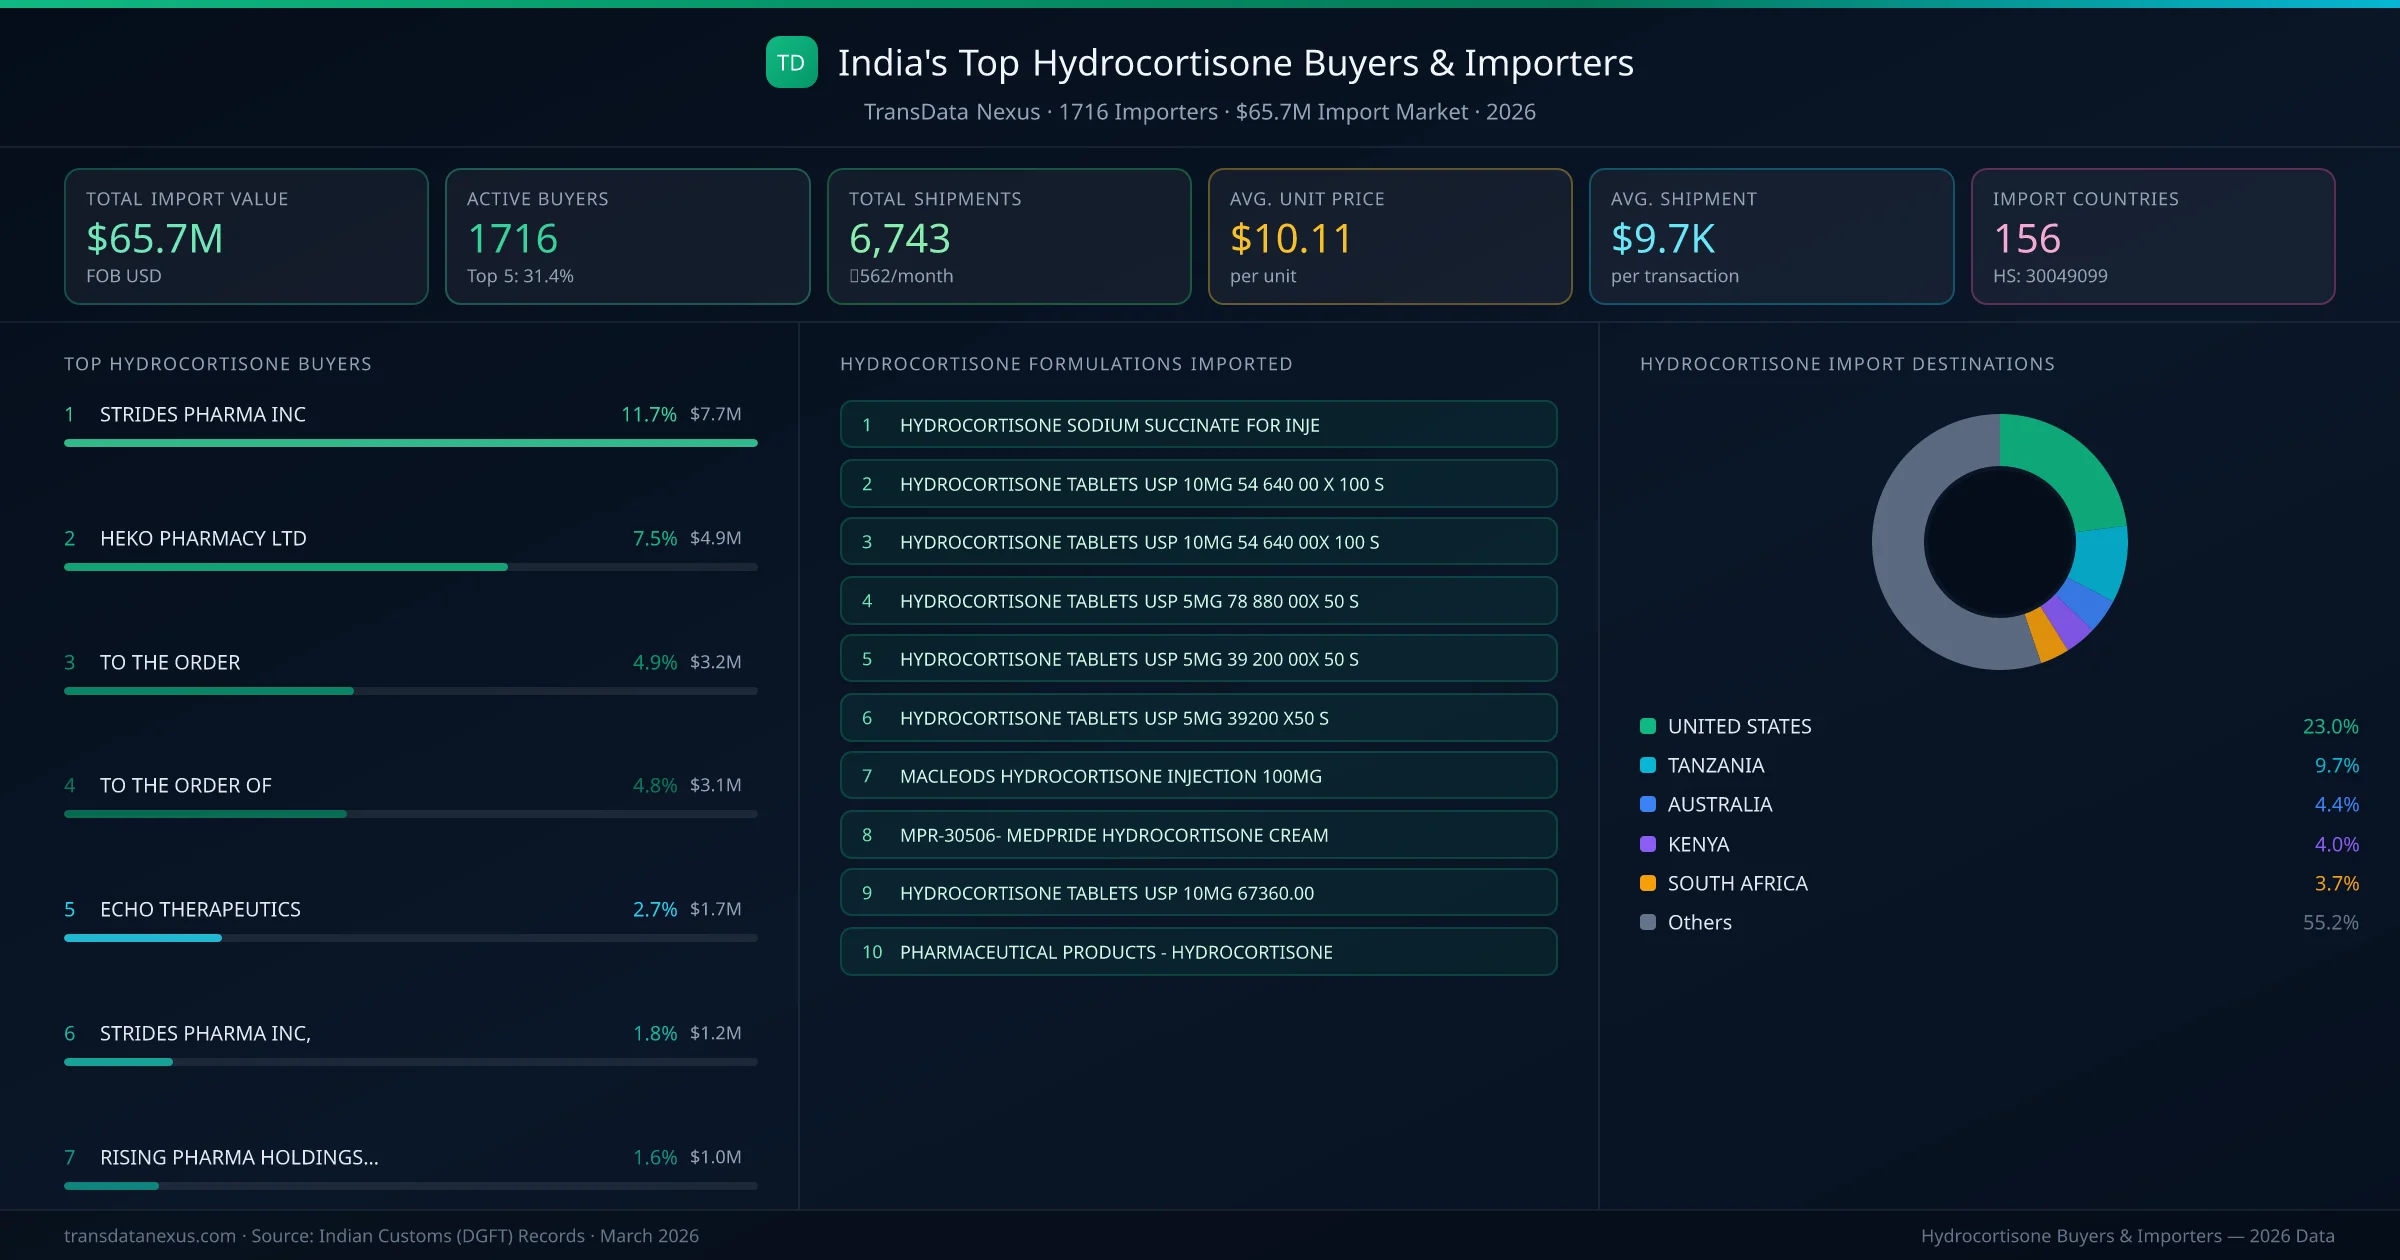The width and height of the screenshot is (2400, 1260).
Task: Click the Kenya purple legend dot
Action: pos(1646,844)
